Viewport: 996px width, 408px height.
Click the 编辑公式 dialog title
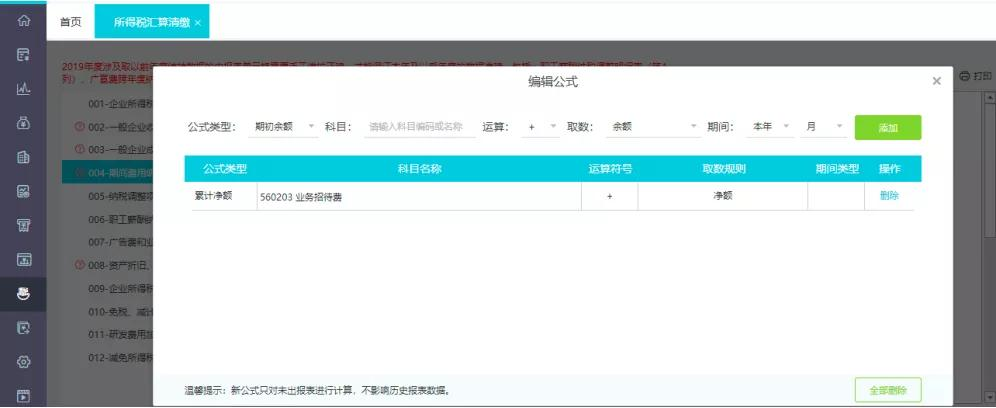(553, 81)
